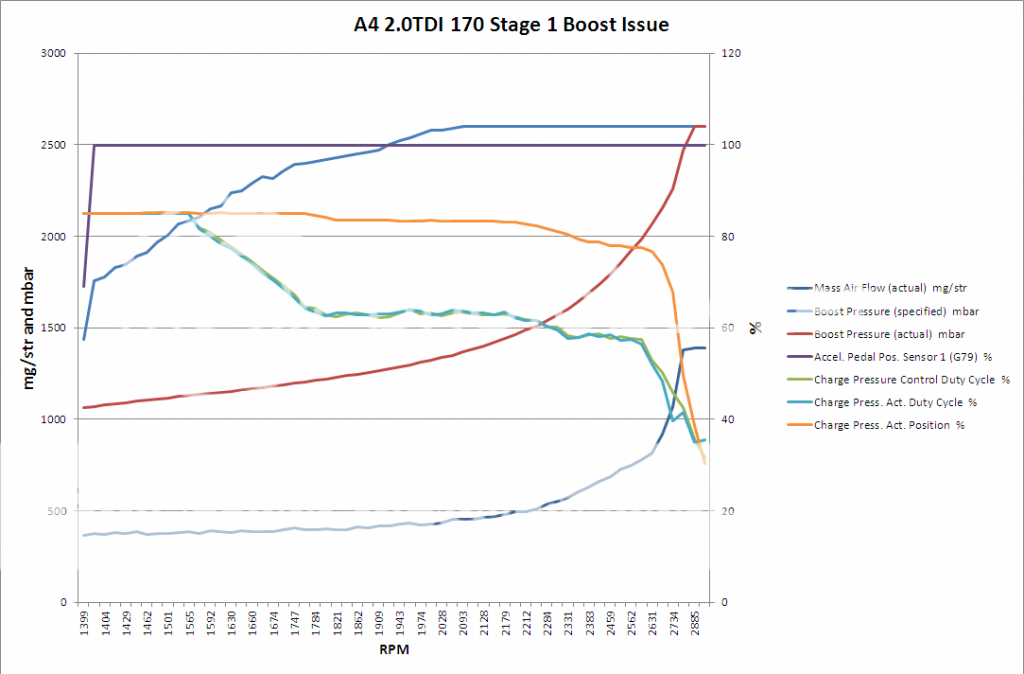Screen dimensions: 1024x674
Task: Click the "0" label on the right axis
Action: click(724, 602)
